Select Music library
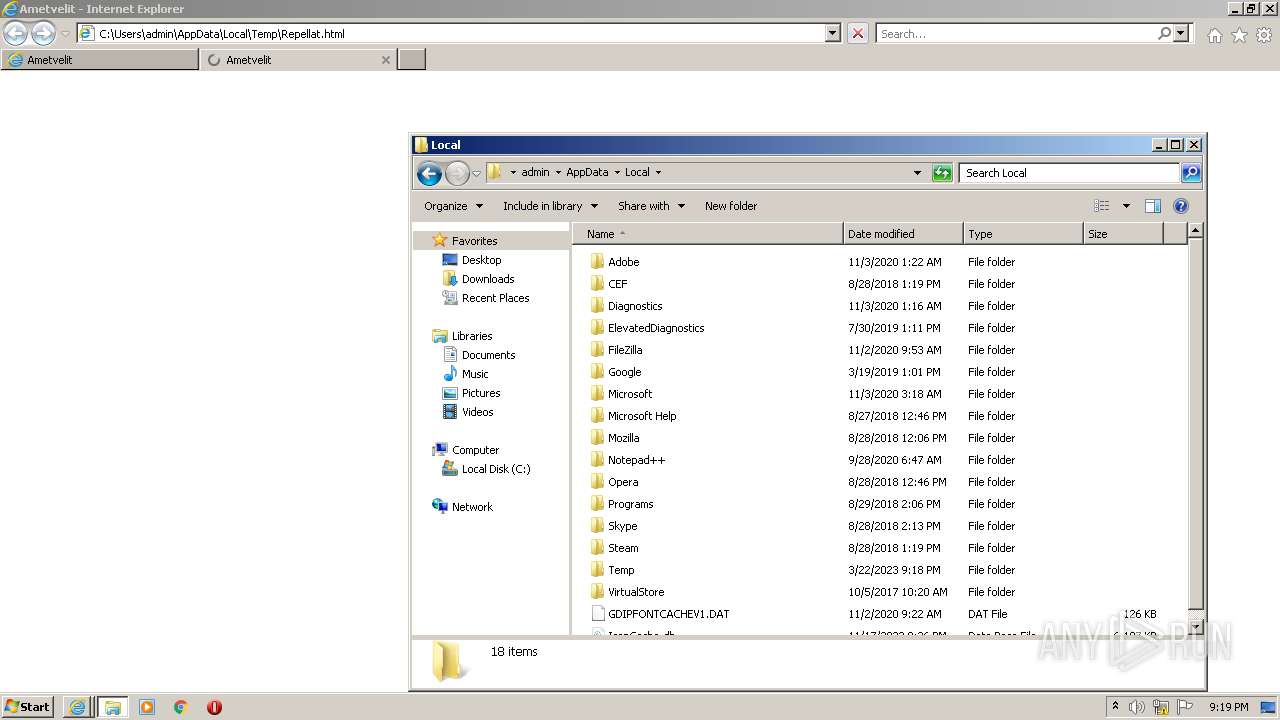The height and width of the screenshot is (720, 1280). pos(475,374)
